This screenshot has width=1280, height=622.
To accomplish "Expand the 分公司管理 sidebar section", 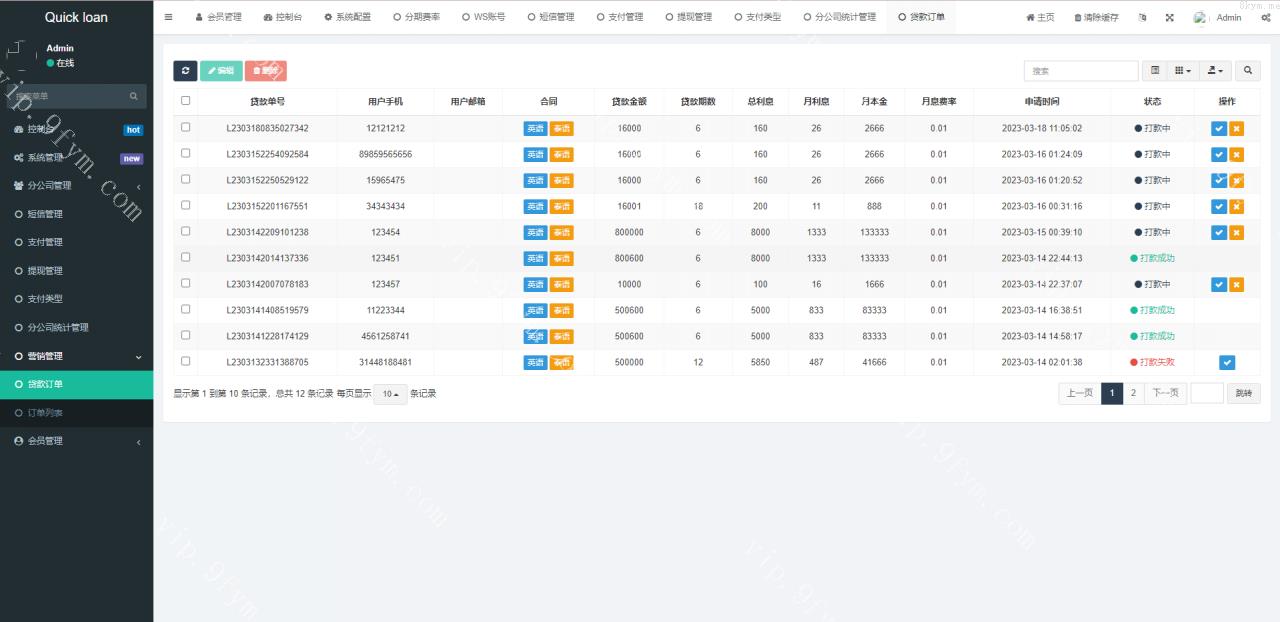I will click(x=48, y=185).
